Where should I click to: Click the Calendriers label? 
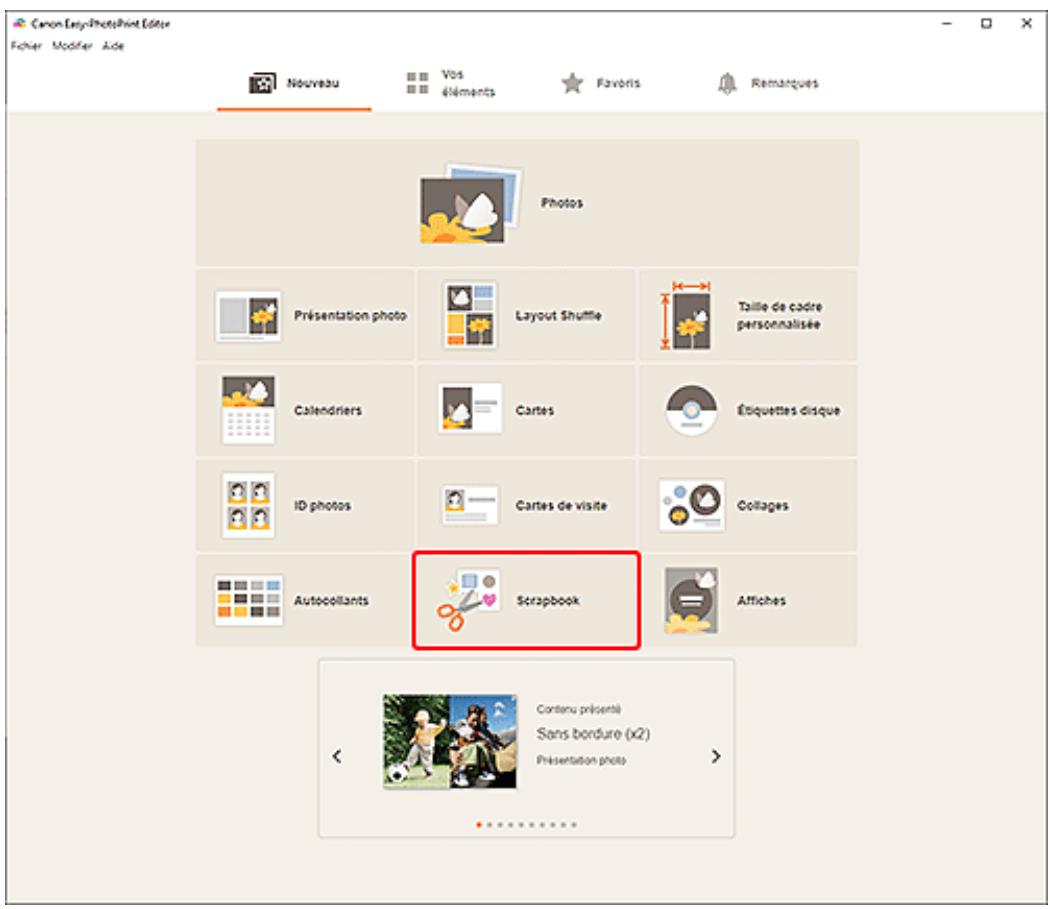[x=328, y=410]
